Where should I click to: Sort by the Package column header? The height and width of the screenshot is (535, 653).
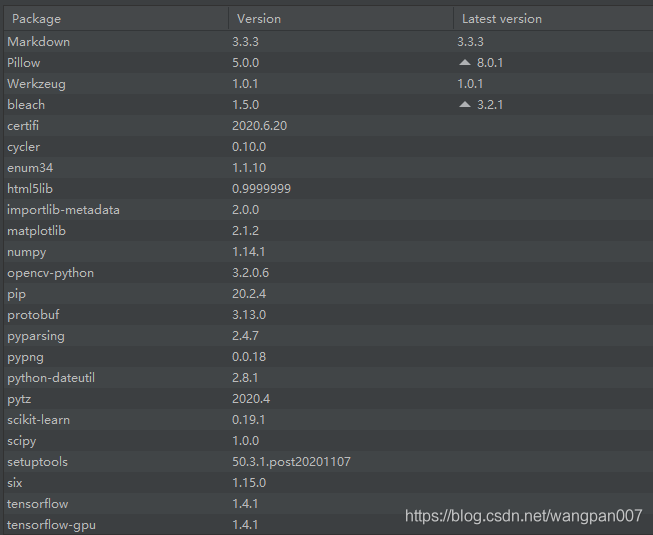coord(36,19)
